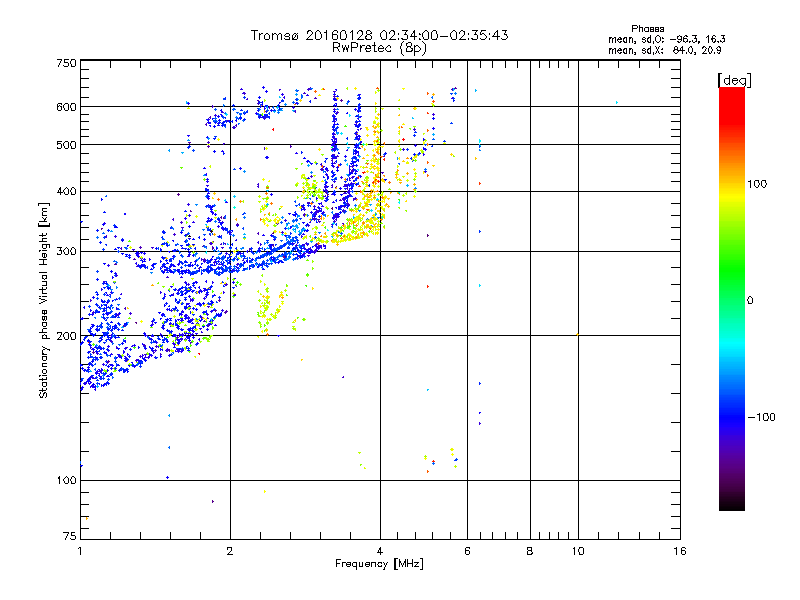Click the 'Stationary phase Virtual Height [km]' axis label
The width and height of the screenshot is (800, 600).
[44, 300]
